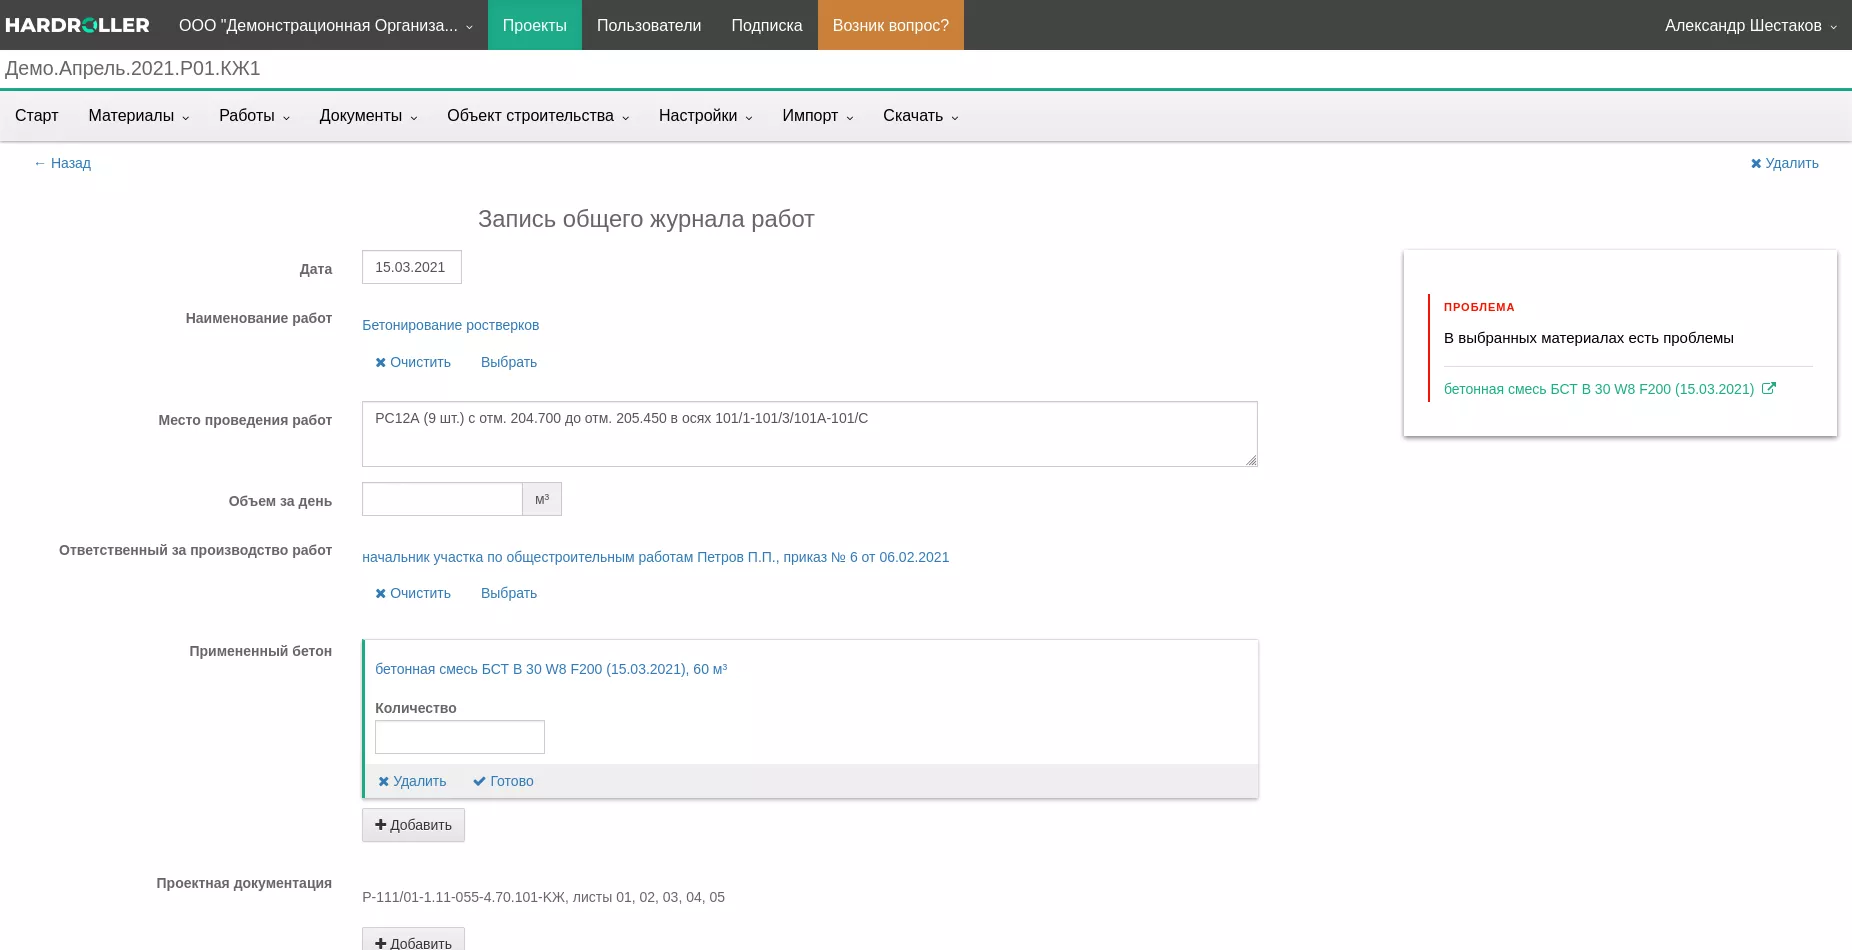Image resolution: width=1852 pixels, height=950 pixels.
Task: Expand the Документы dropdown menu
Action: (x=368, y=116)
